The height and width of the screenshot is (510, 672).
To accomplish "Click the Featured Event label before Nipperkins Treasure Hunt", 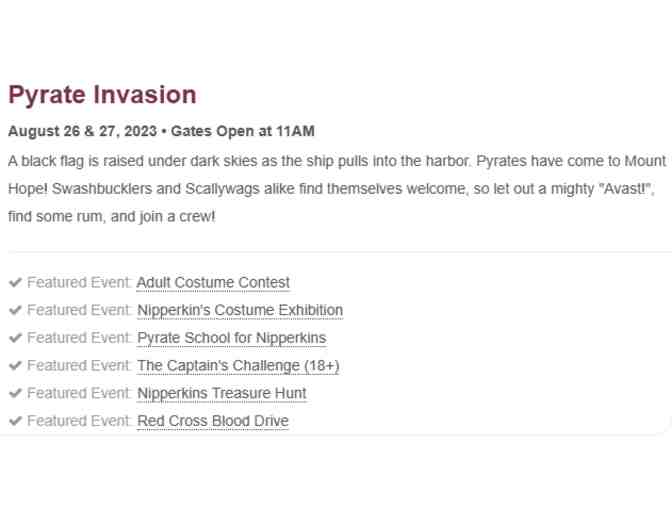I will 80,393.
